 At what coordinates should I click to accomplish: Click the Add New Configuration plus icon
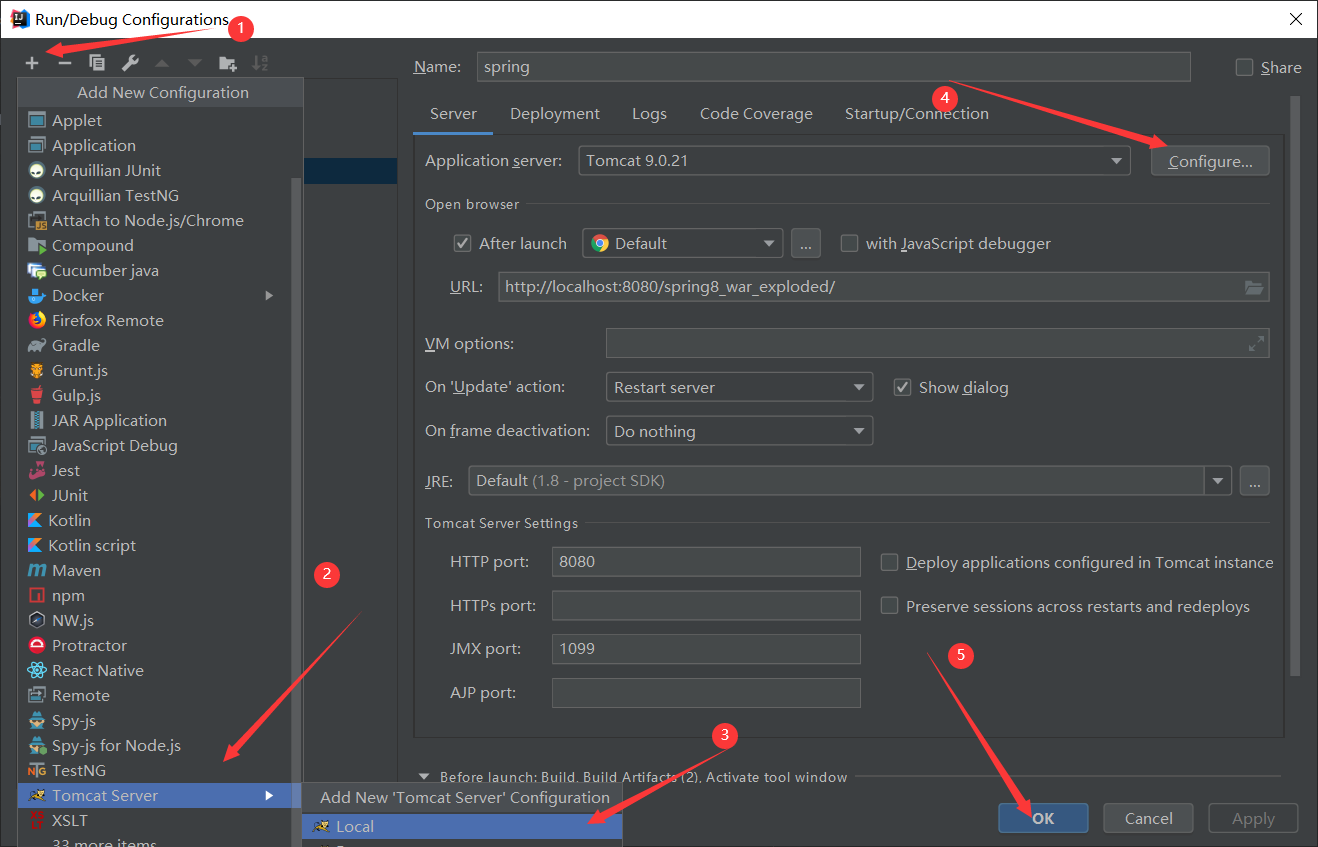click(x=32, y=63)
